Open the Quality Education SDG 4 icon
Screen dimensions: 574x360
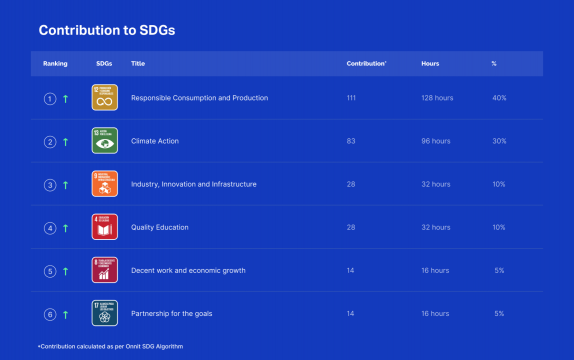click(x=105, y=227)
